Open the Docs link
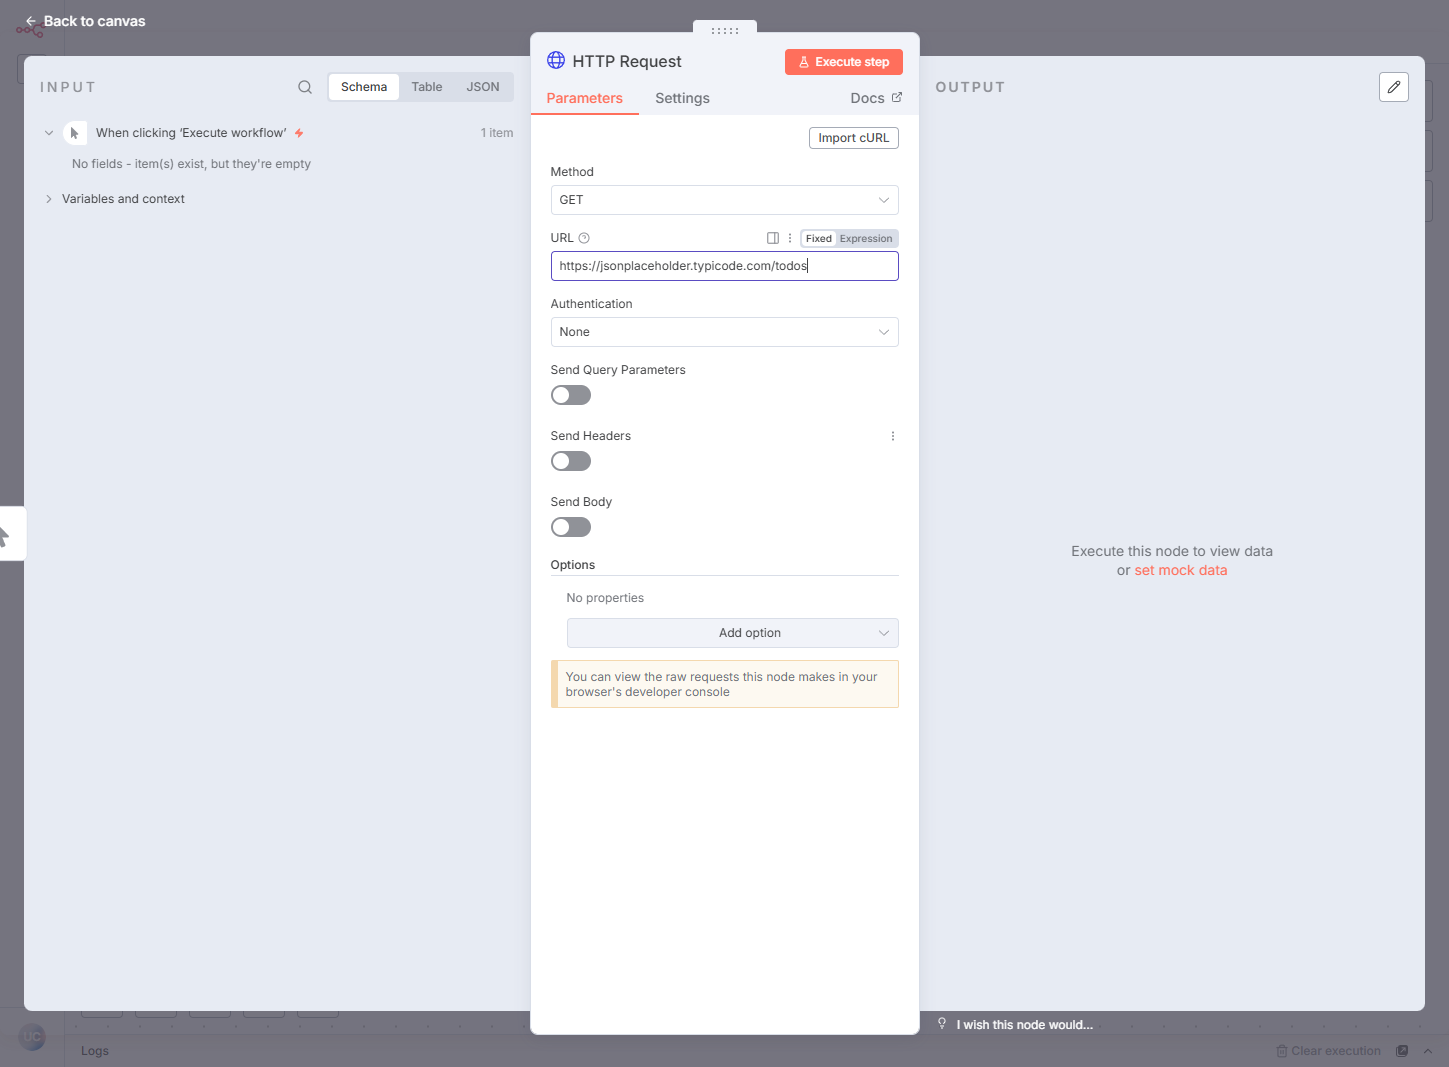This screenshot has width=1449, height=1067. [876, 98]
